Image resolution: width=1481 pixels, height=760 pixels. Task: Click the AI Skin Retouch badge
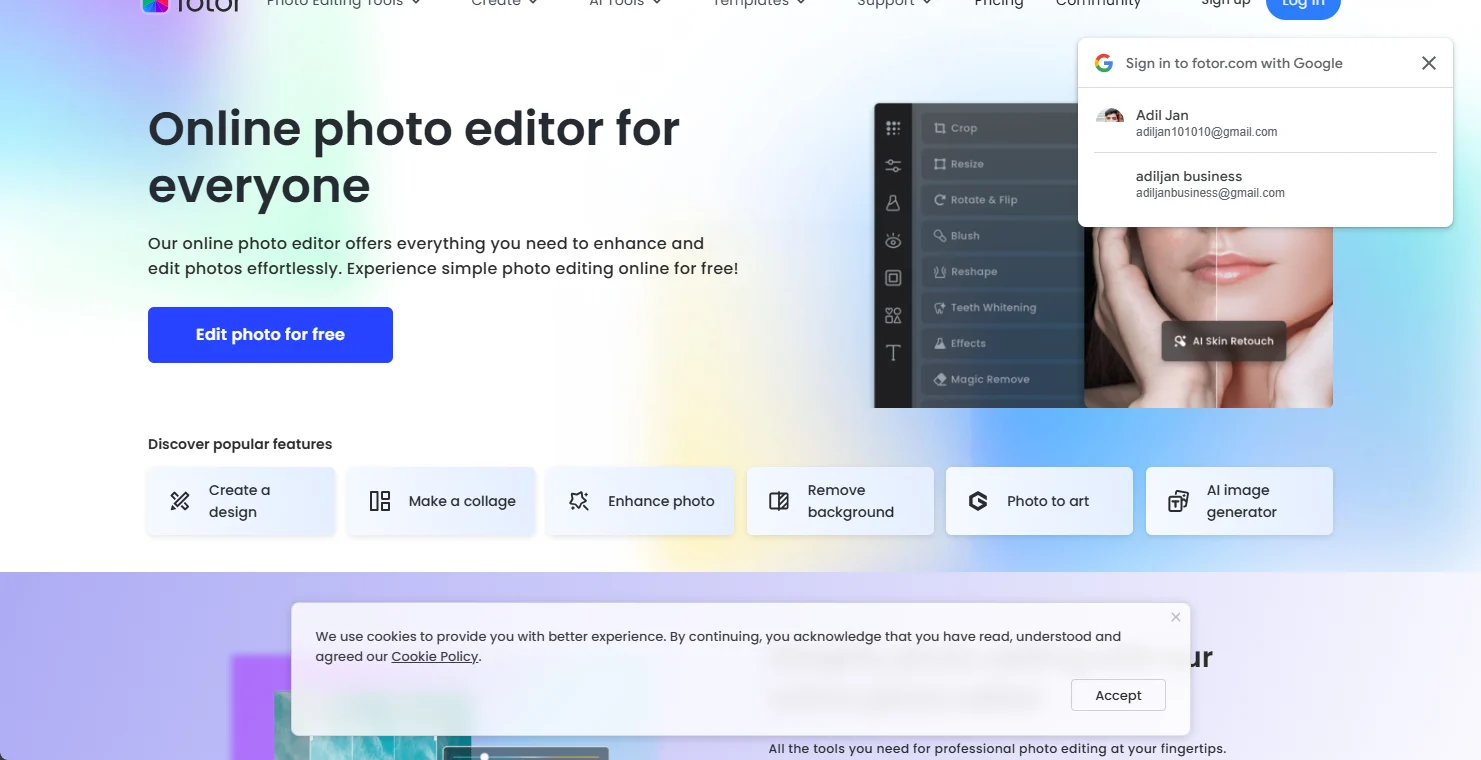tap(1223, 341)
